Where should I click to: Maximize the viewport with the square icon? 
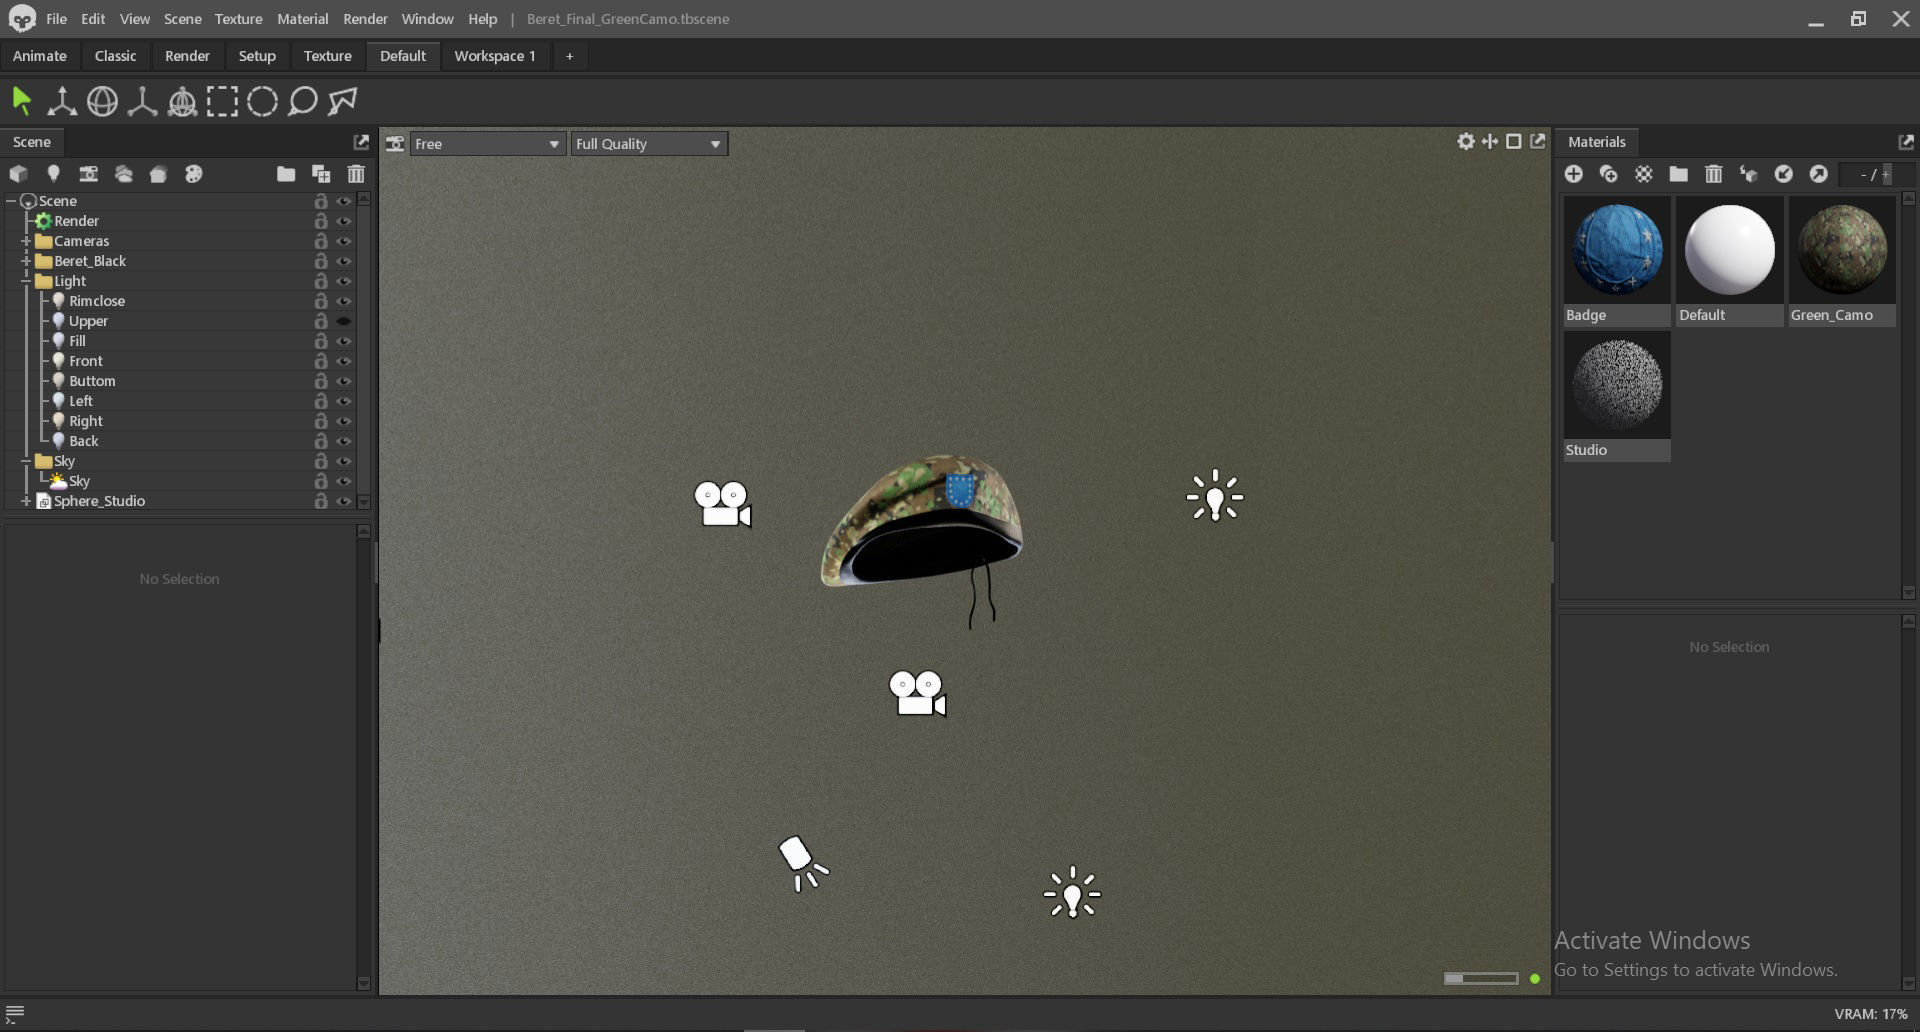pos(1514,142)
